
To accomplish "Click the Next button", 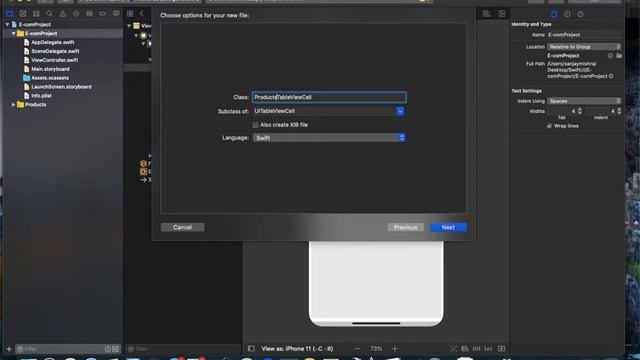I will coord(448,227).
